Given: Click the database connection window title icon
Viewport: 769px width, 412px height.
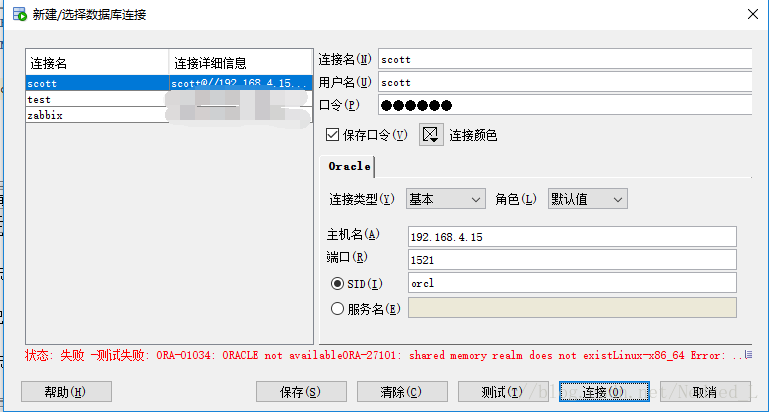Looking at the screenshot, I should 20,14.
